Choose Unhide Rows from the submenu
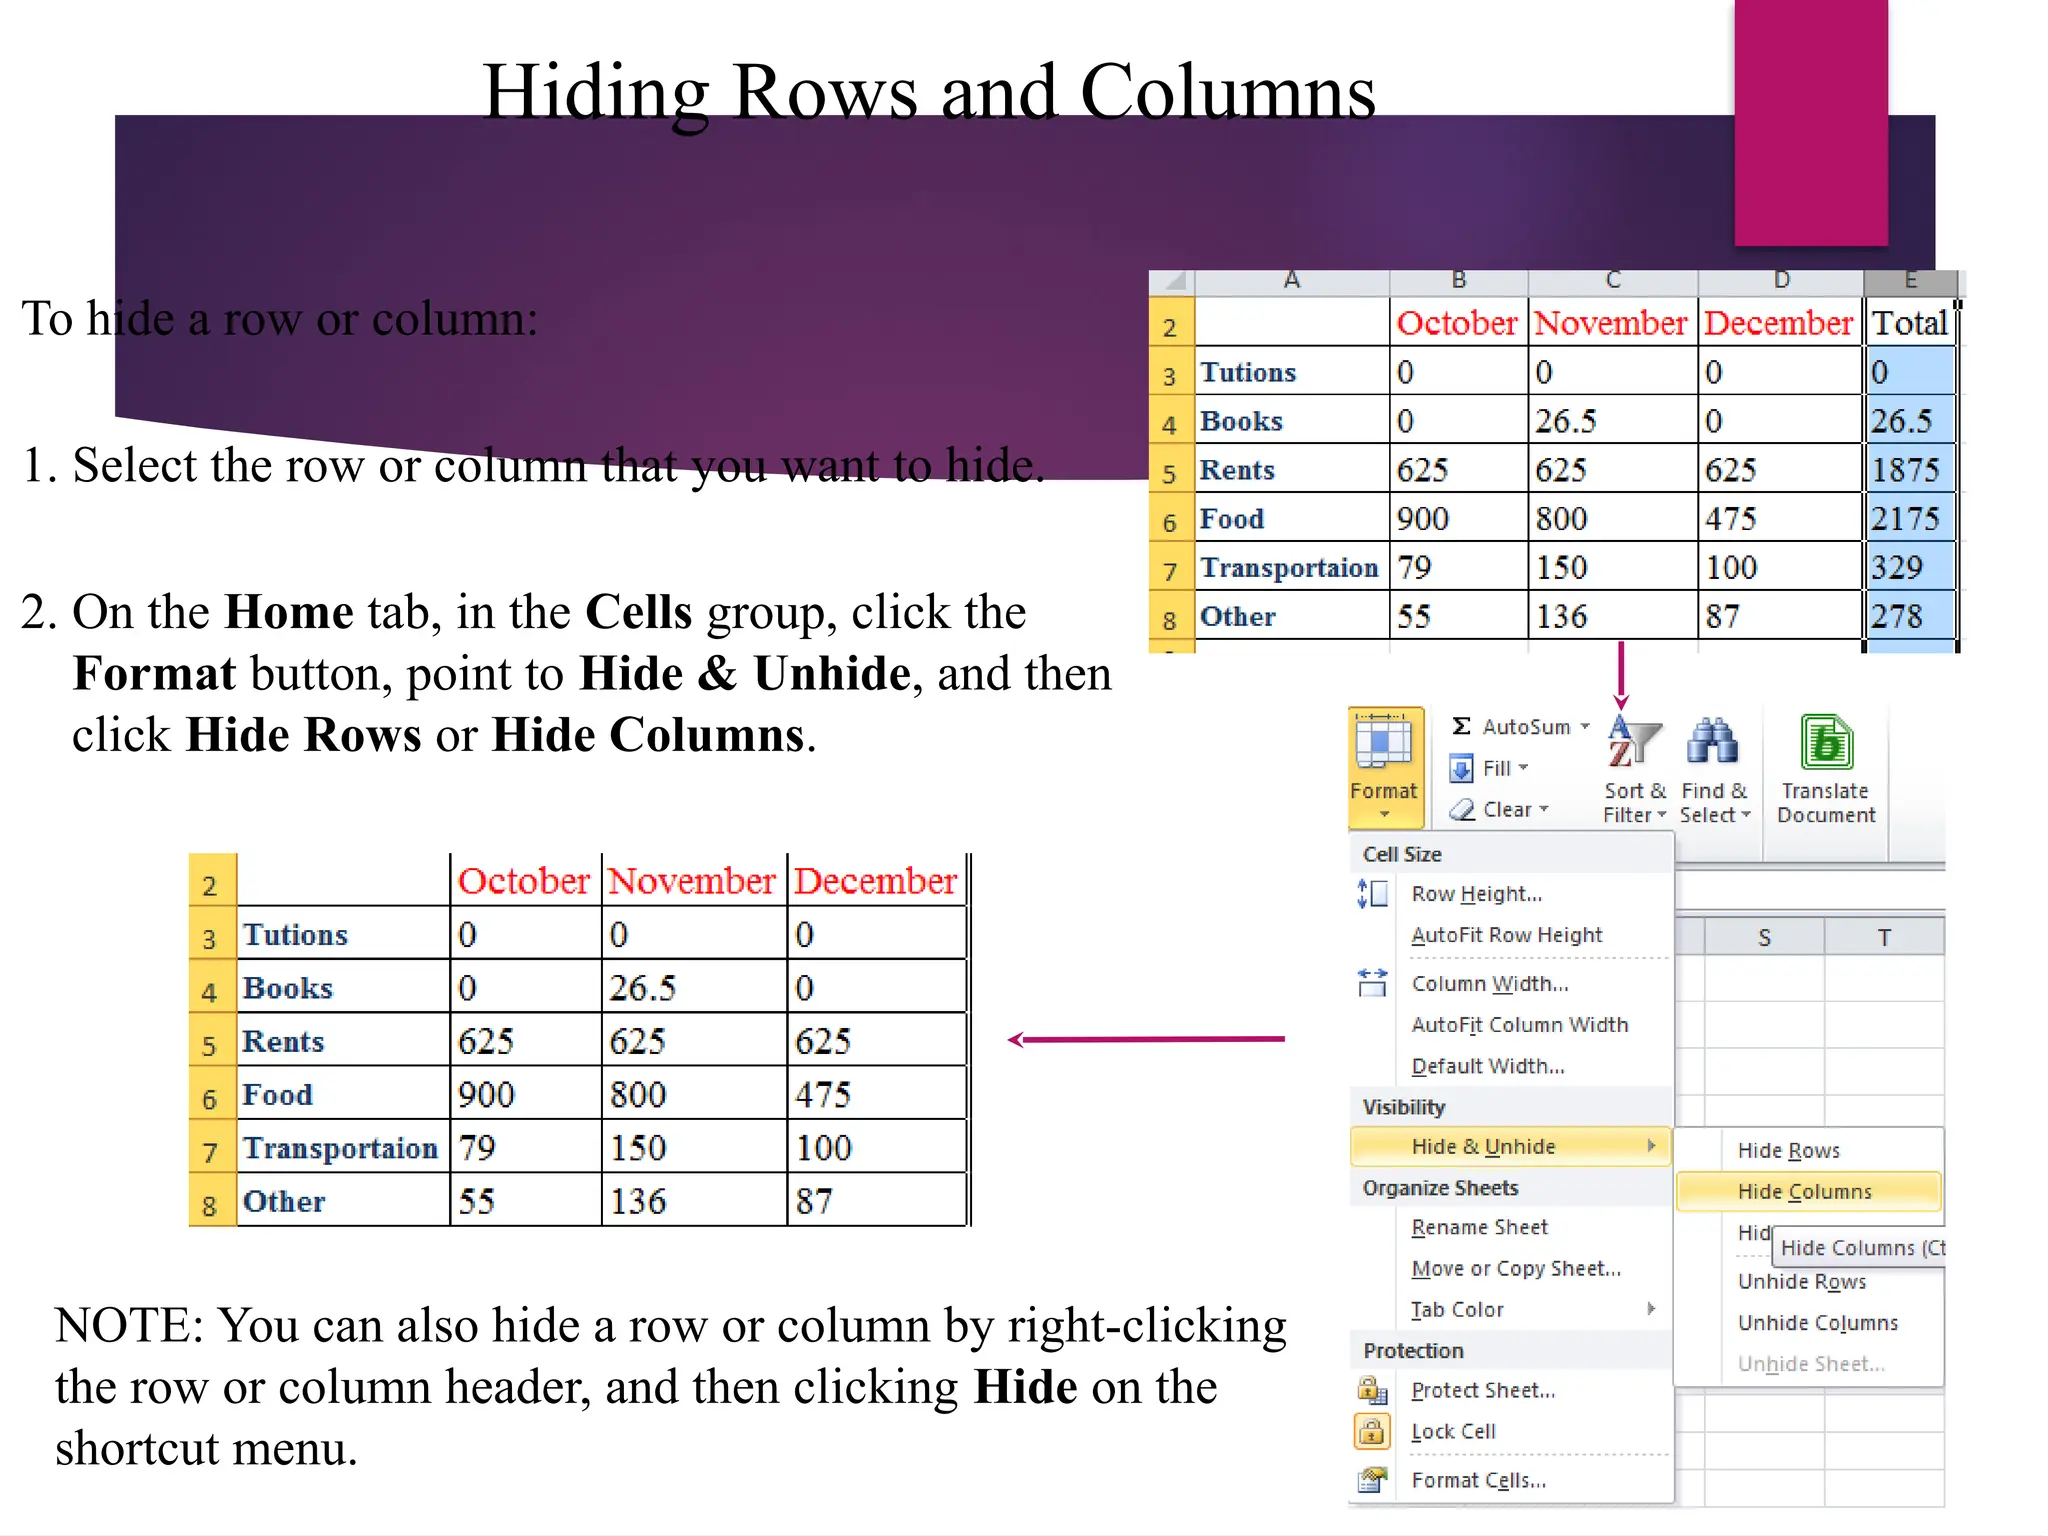2048x1536 pixels. [x=1802, y=1281]
